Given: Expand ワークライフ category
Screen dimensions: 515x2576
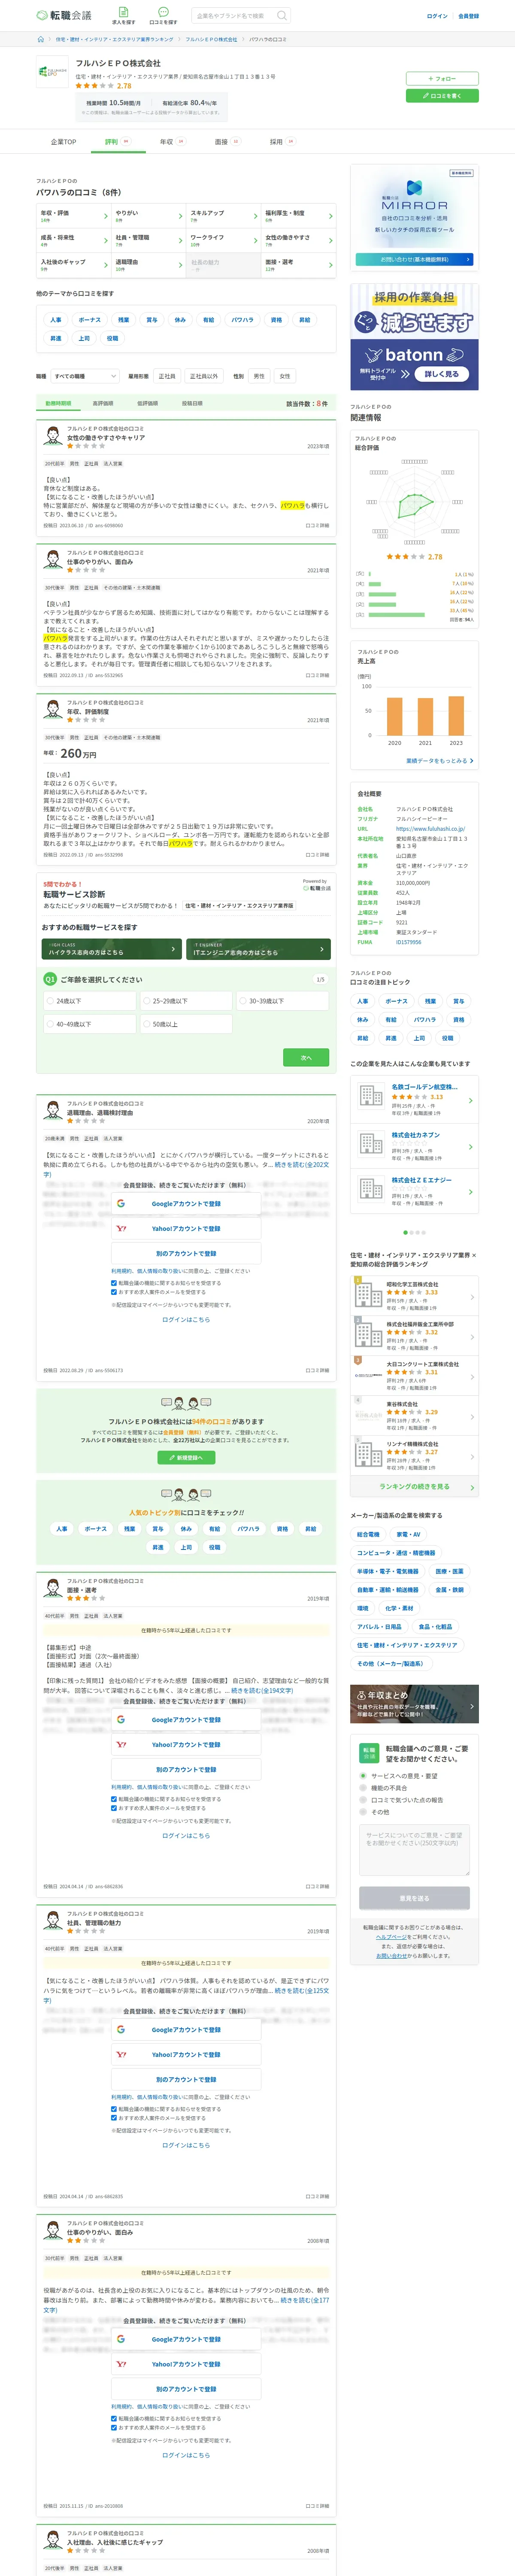Looking at the screenshot, I should pyautogui.click(x=223, y=240).
